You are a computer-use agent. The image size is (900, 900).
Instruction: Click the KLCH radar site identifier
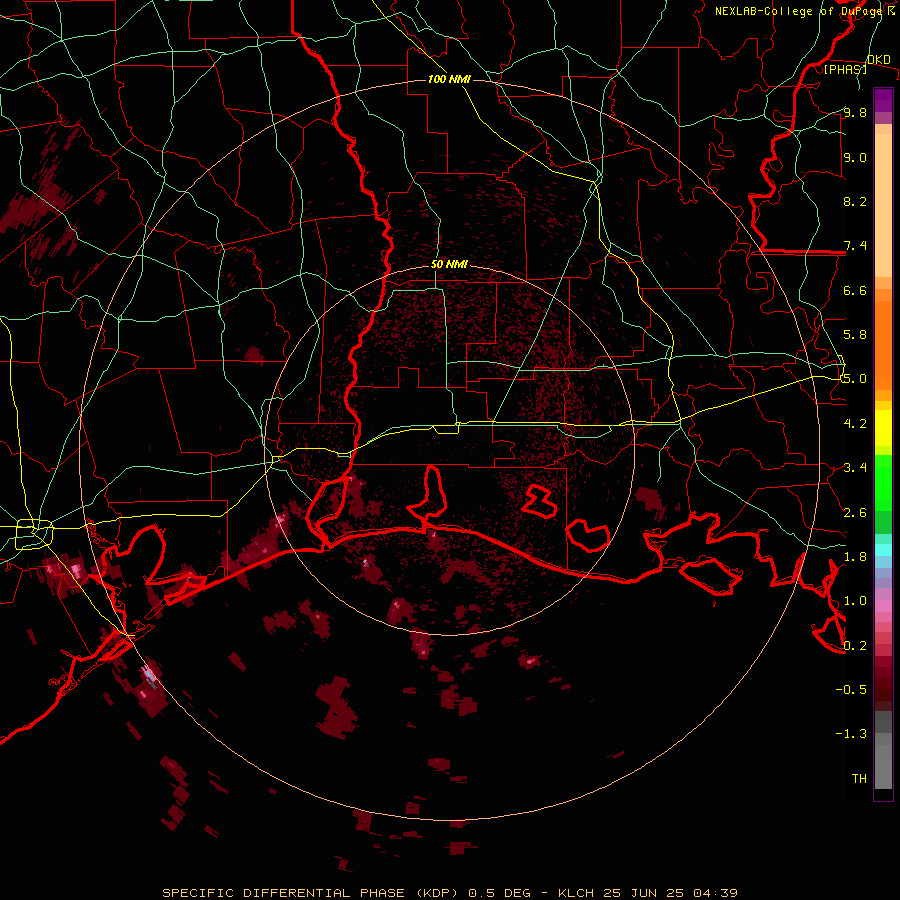click(x=574, y=893)
